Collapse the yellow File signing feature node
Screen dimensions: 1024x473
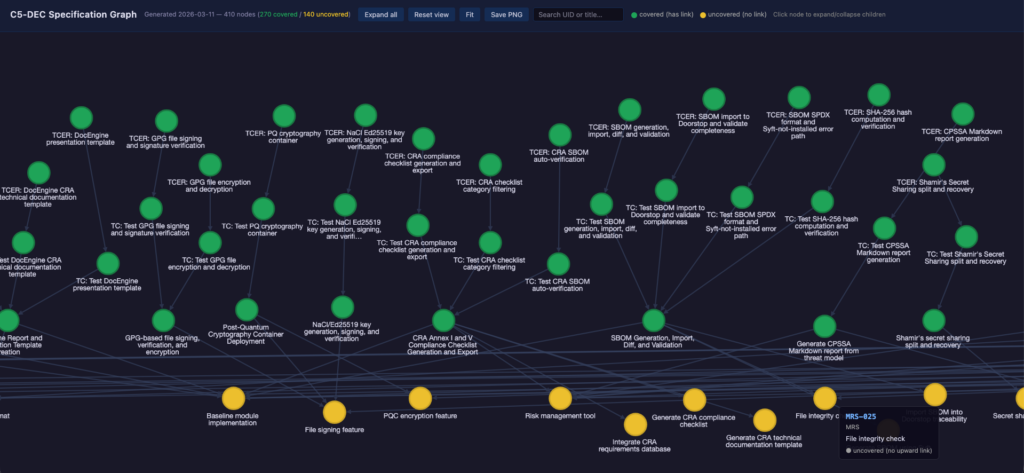(x=334, y=411)
